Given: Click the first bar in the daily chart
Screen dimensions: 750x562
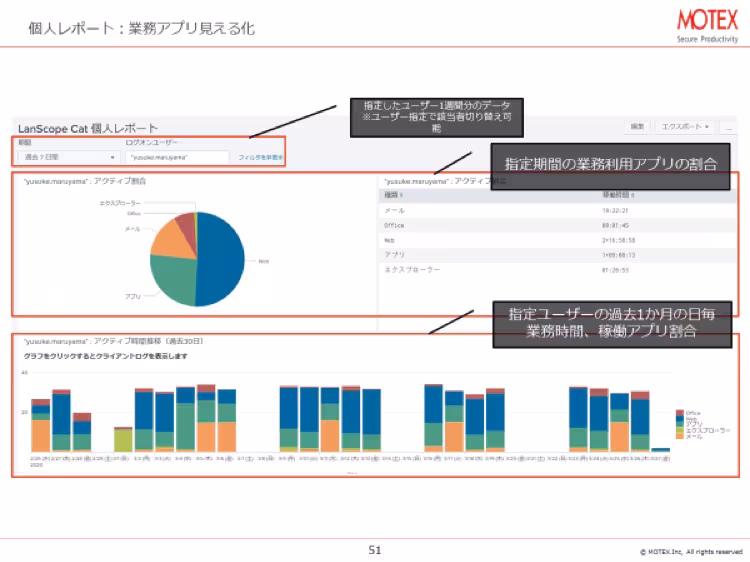Looking at the screenshot, I should 41,425.
